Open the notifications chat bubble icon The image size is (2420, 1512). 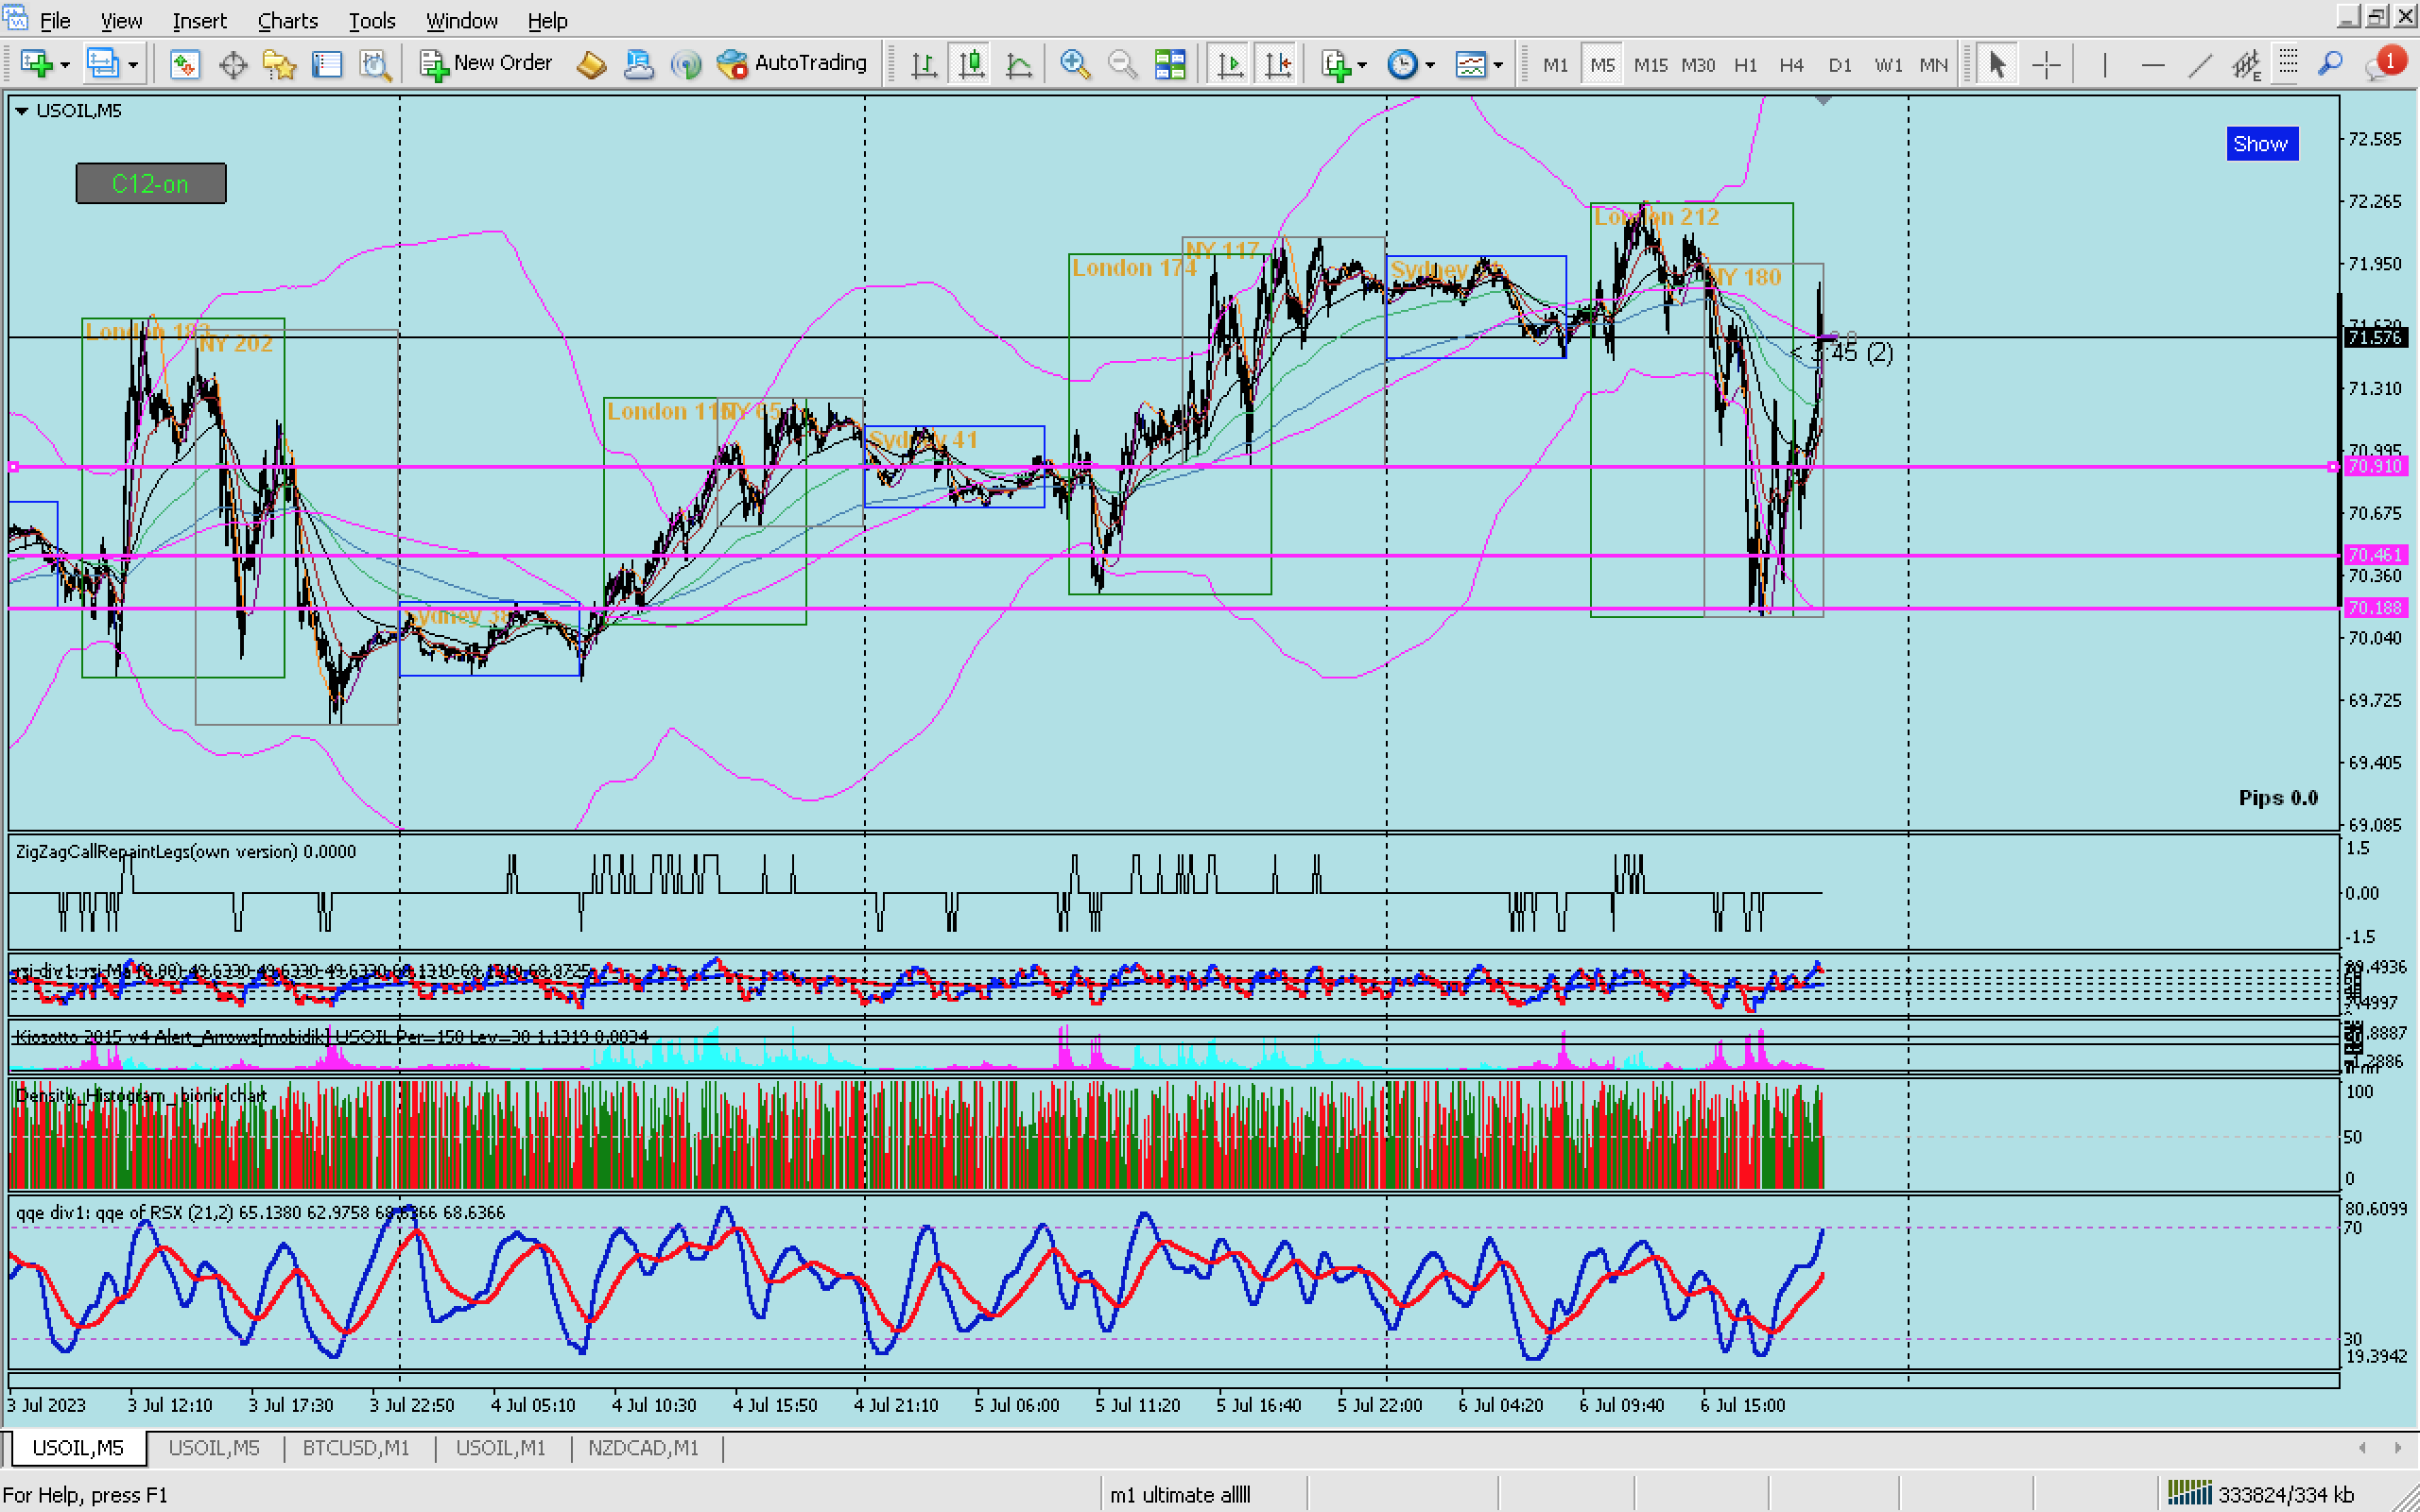(2382, 65)
